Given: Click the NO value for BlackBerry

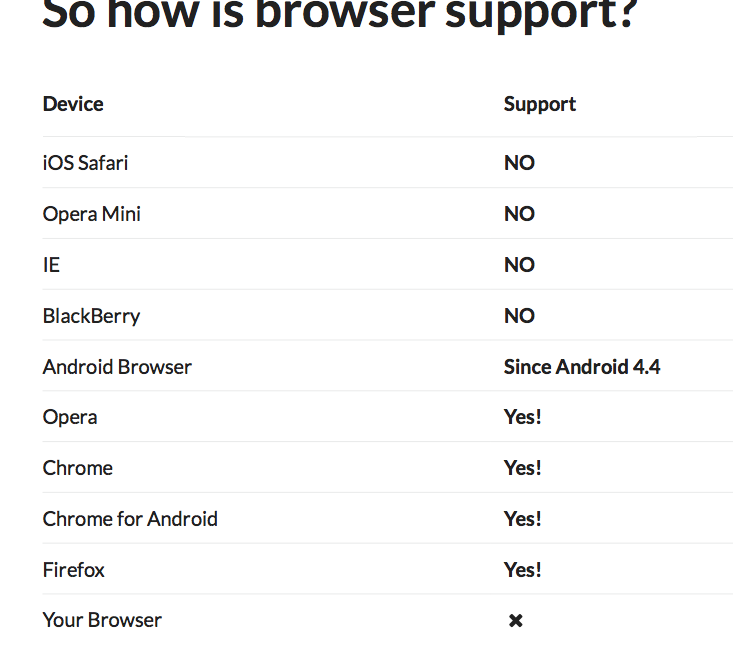Looking at the screenshot, I should pyautogui.click(x=519, y=316).
